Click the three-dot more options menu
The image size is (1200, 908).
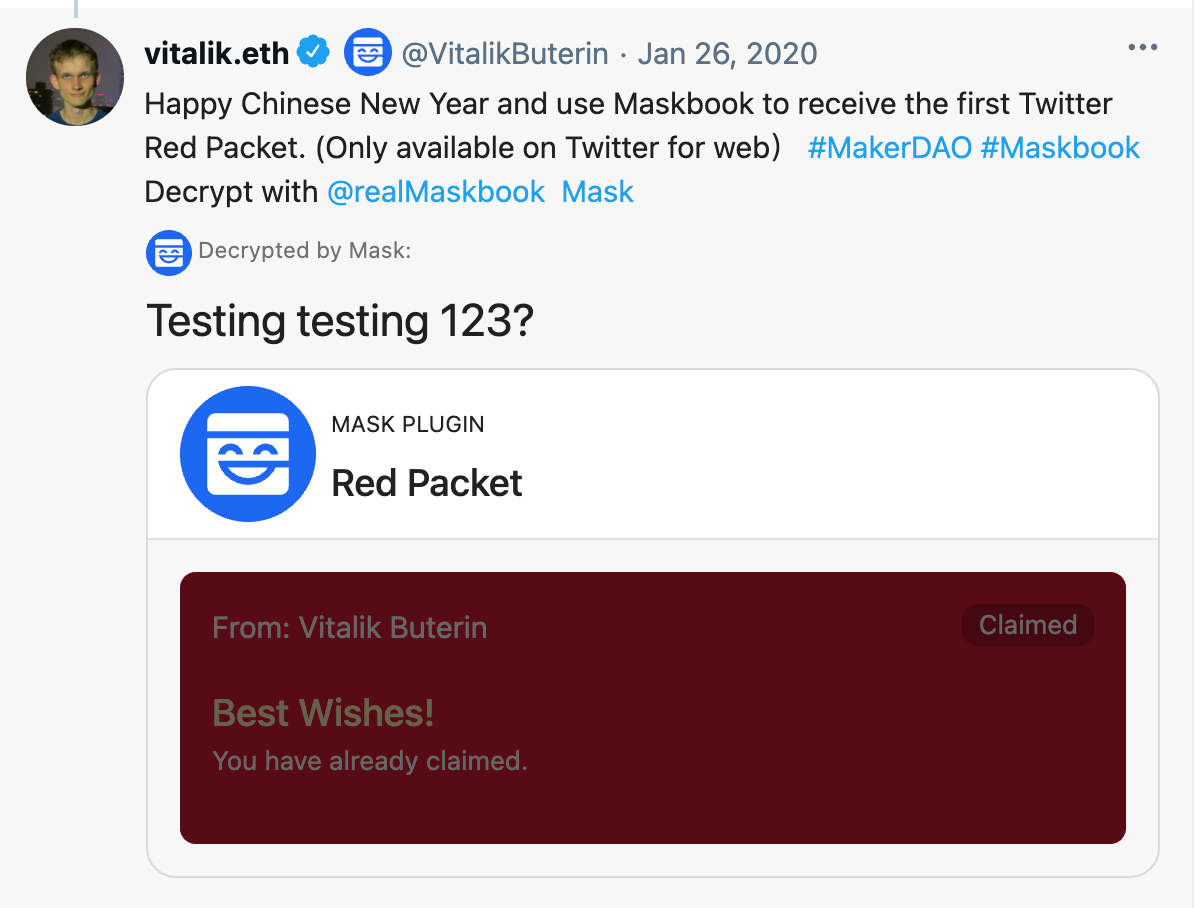(1142, 46)
